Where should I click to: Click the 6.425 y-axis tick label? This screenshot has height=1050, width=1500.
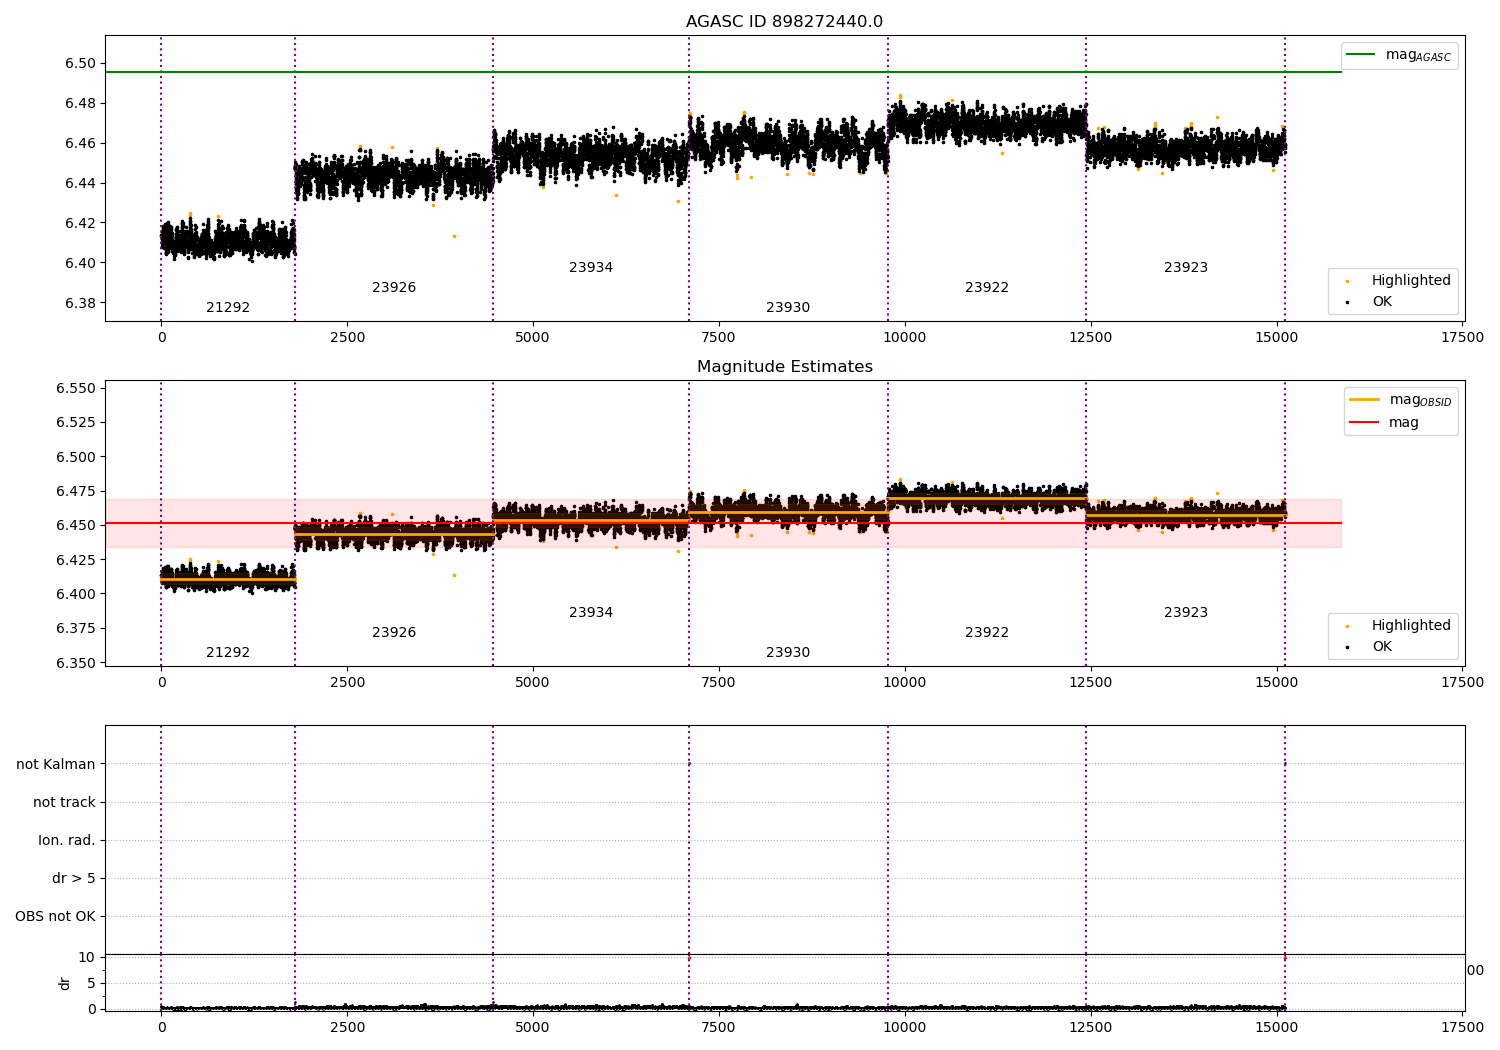coord(76,560)
